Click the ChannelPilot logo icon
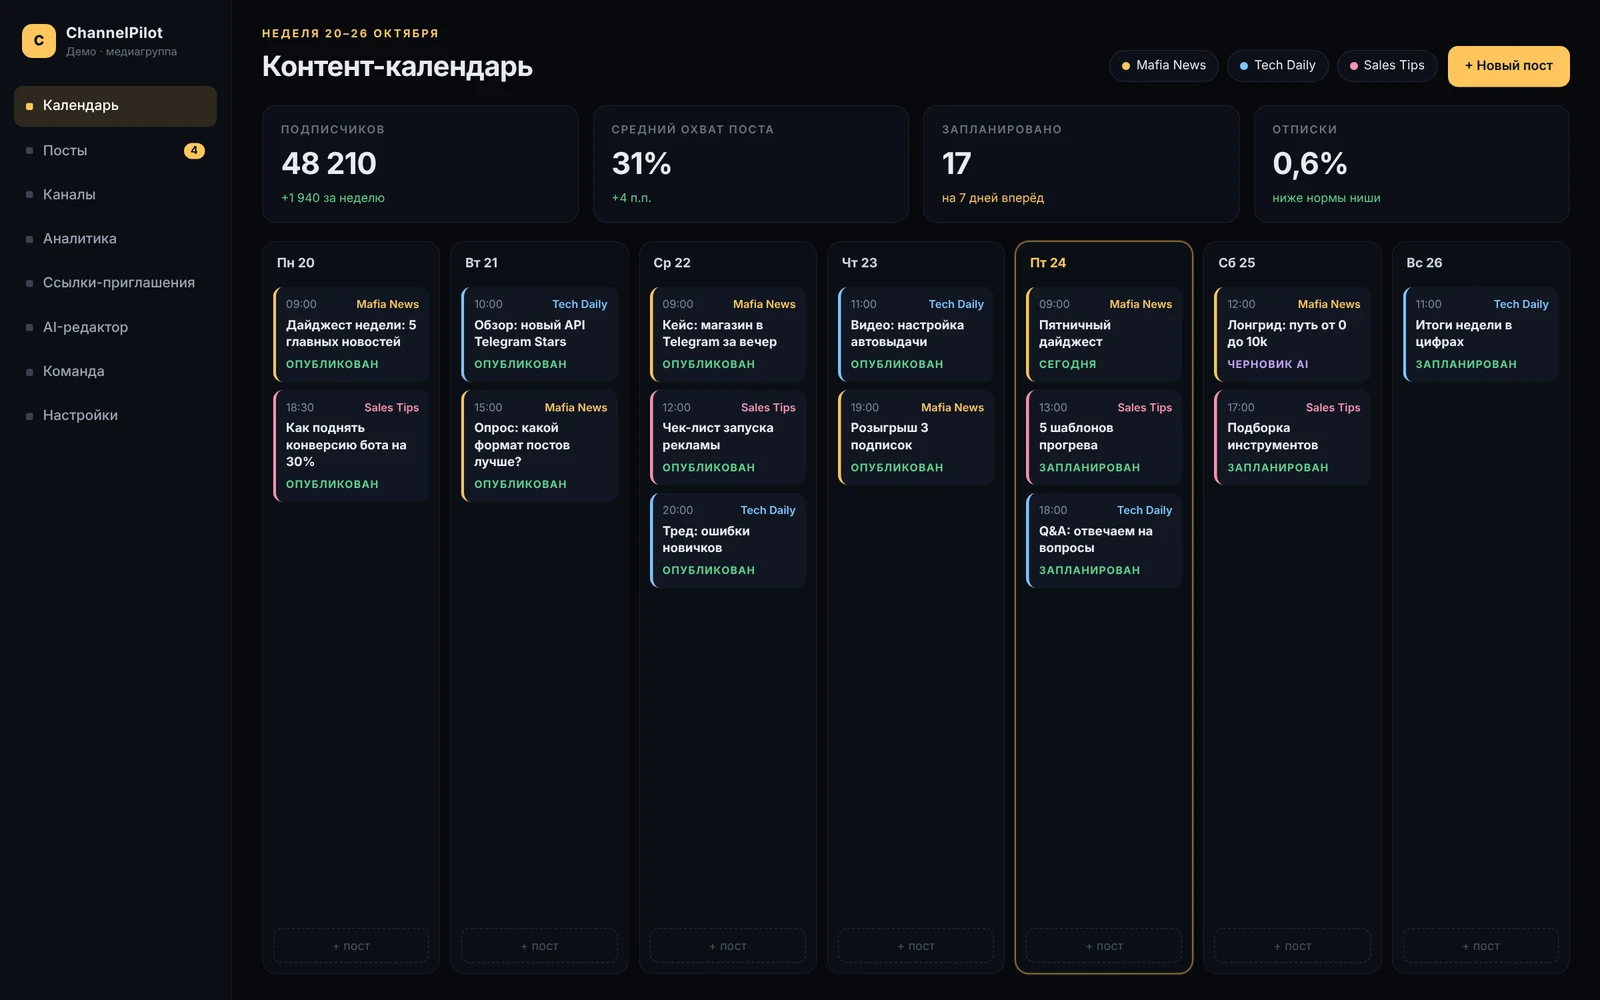Screen dimensions: 1600x1000 click(x=39, y=41)
